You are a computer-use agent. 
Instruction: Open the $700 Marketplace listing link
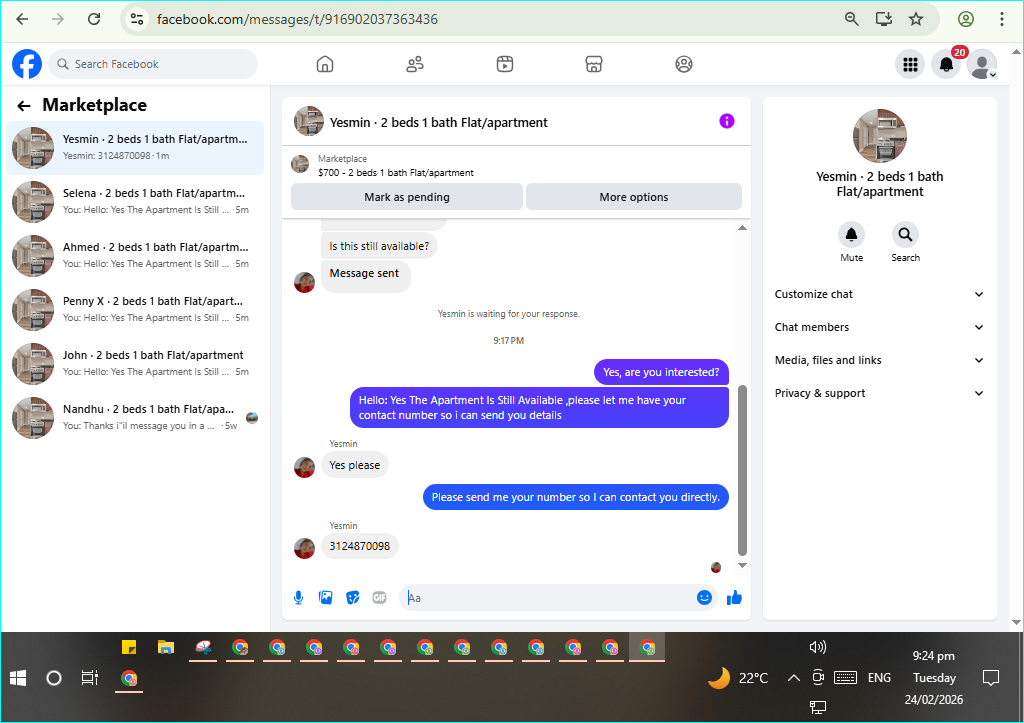coord(396,172)
